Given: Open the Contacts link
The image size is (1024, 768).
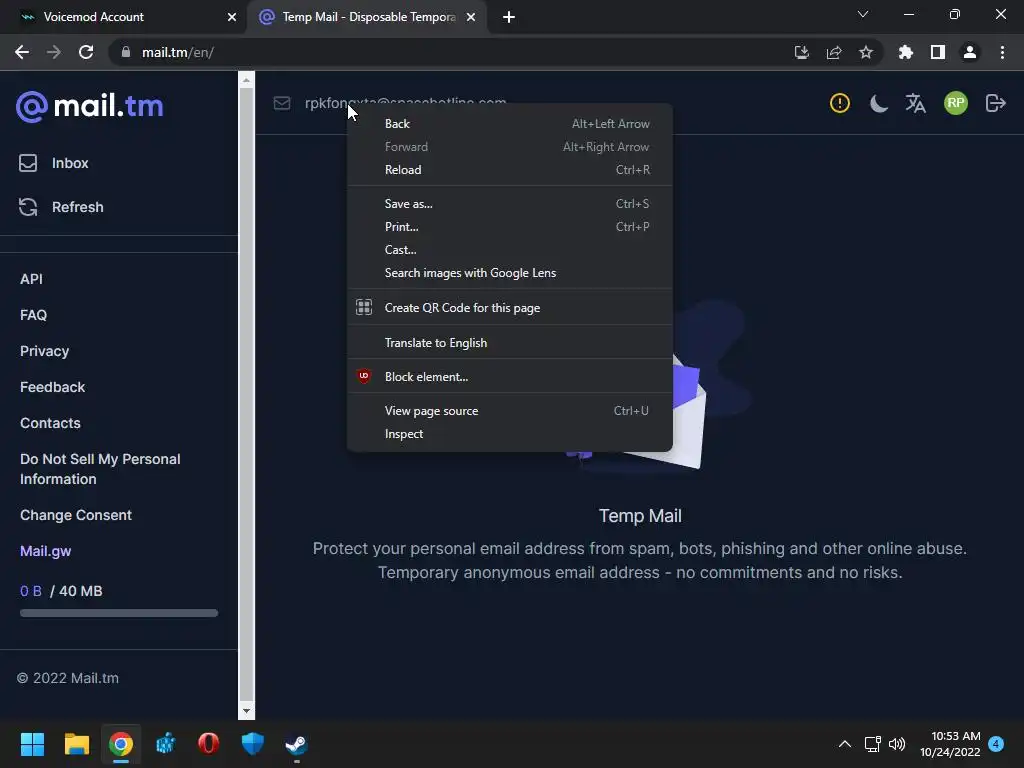Looking at the screenshot, I should pos(50,423).
